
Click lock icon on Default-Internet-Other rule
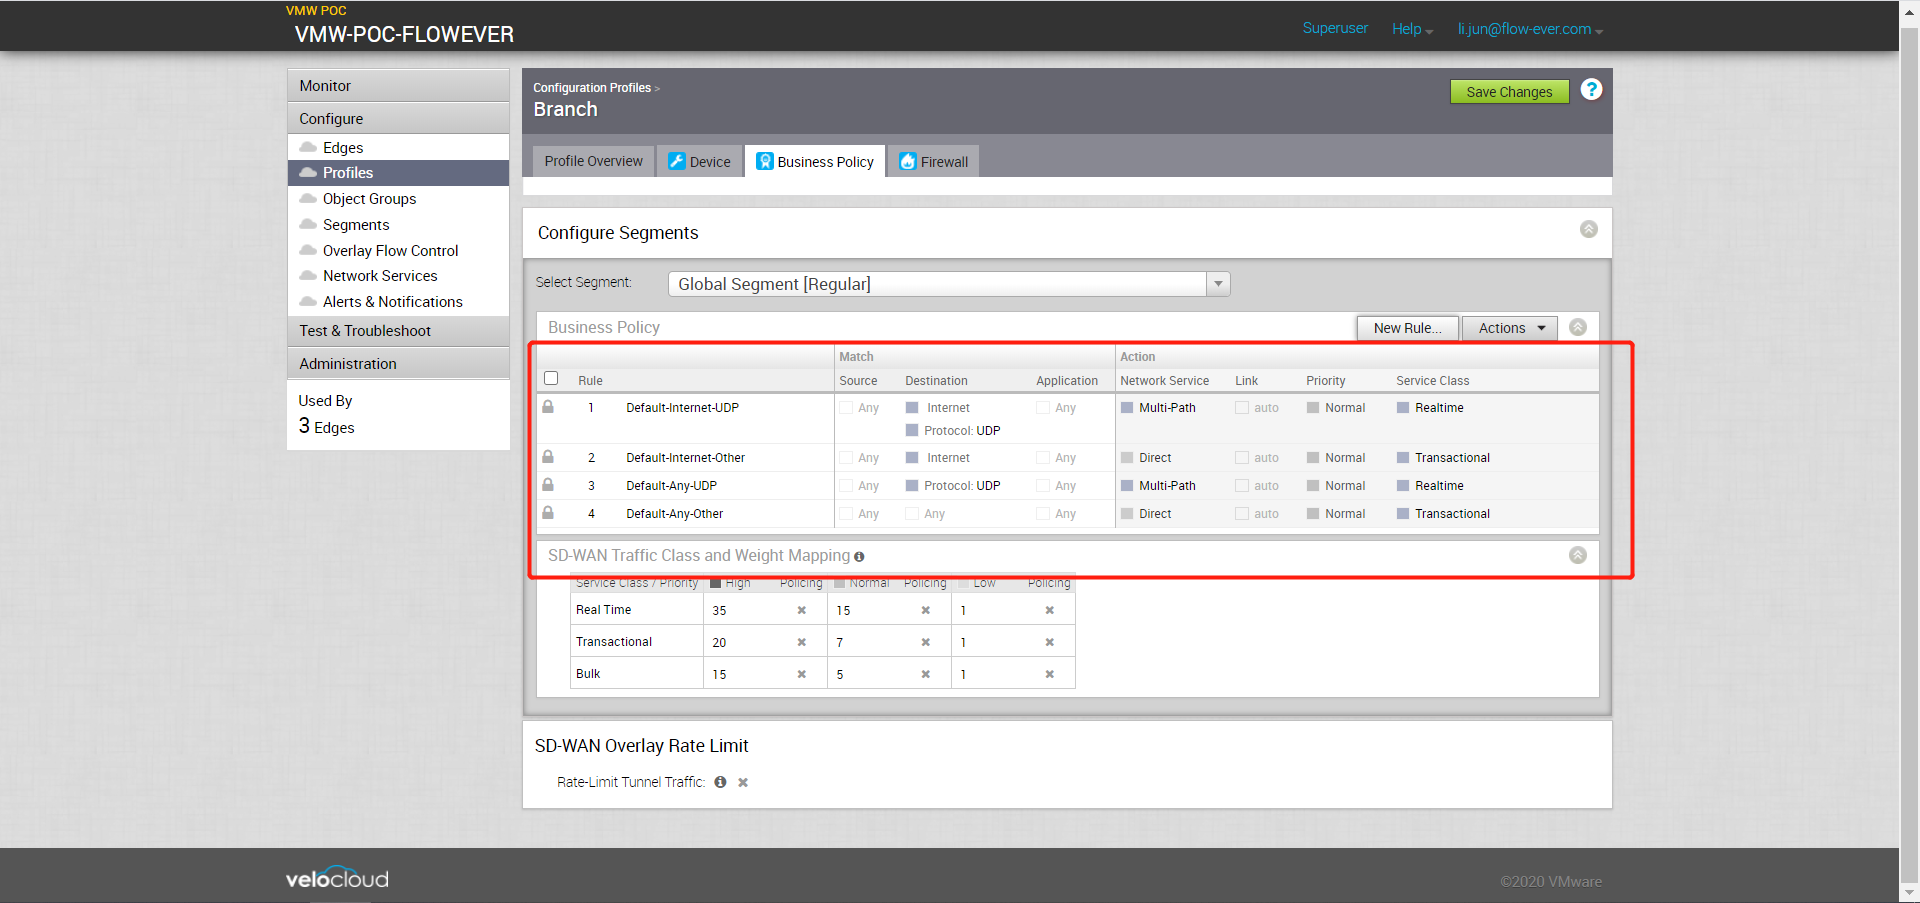[548, 456]
